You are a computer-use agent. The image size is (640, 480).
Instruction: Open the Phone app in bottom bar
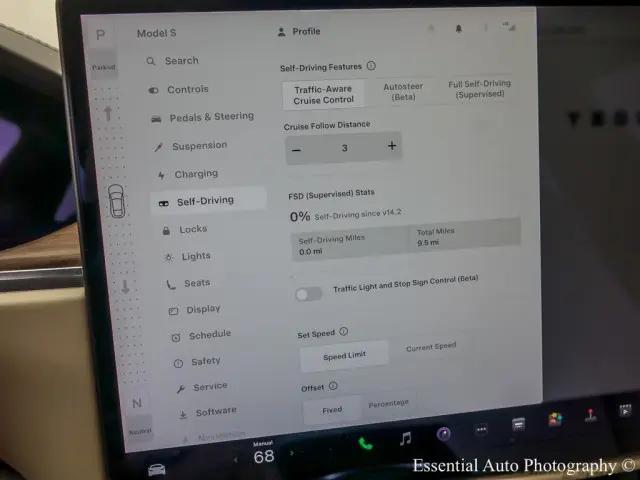[x=365, y=443]
